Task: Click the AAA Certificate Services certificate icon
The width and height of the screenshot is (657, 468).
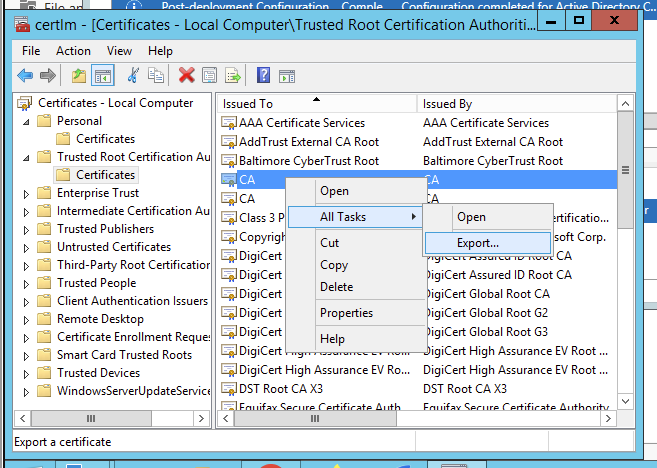Action: tap(229, 123)
